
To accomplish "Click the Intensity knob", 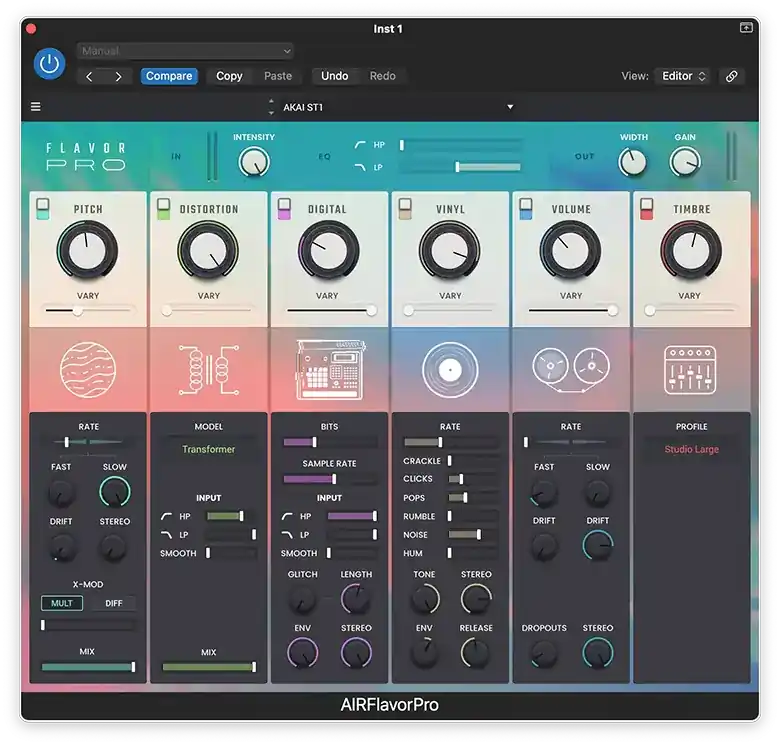I will coord(254,162).
